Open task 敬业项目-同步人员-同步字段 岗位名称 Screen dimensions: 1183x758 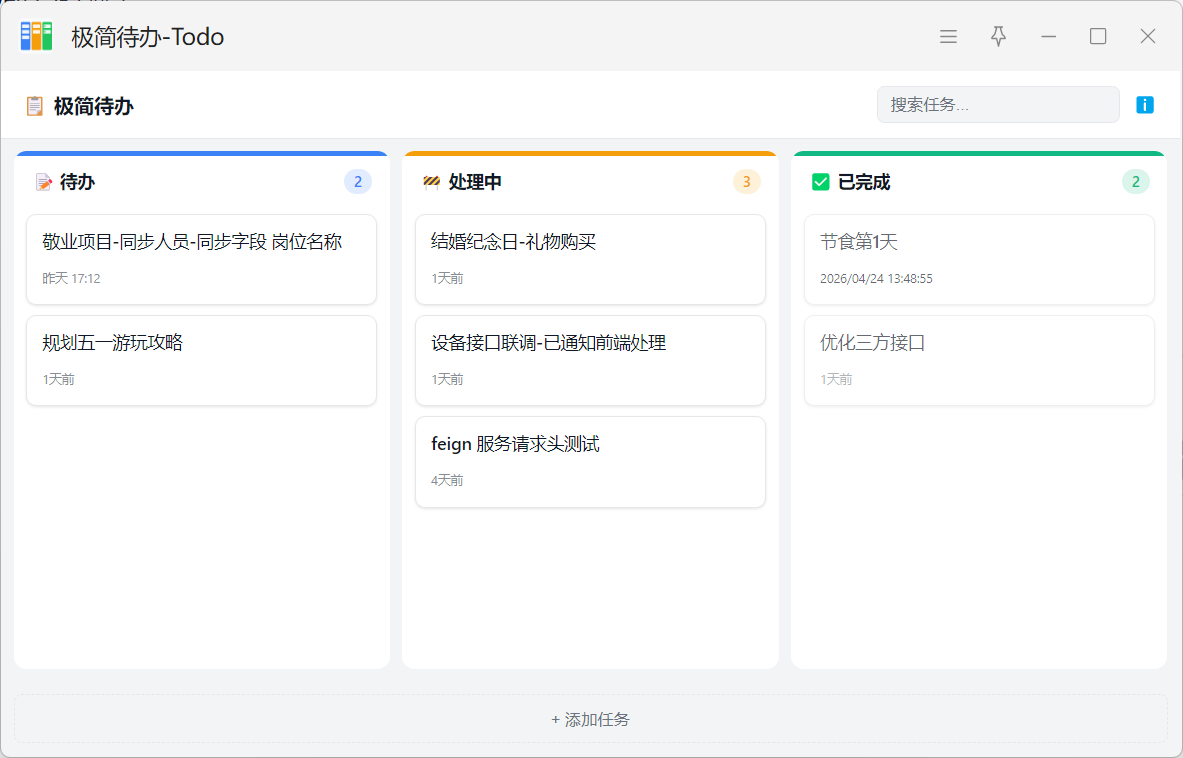pyautogui.click(x=201, y=259)
